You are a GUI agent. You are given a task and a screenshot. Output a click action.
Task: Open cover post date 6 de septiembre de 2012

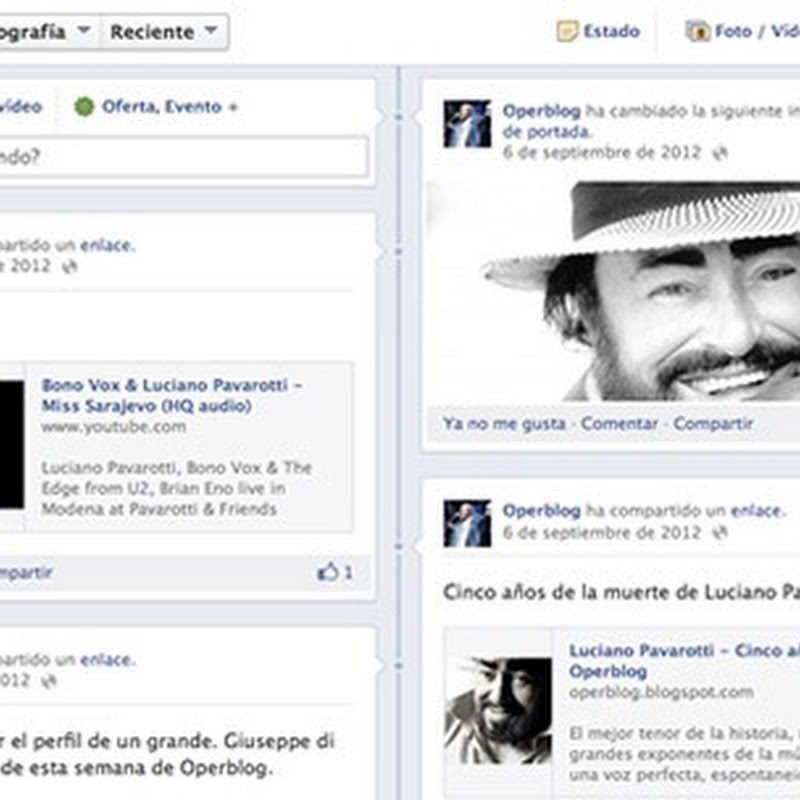click(x=602, y=153)
